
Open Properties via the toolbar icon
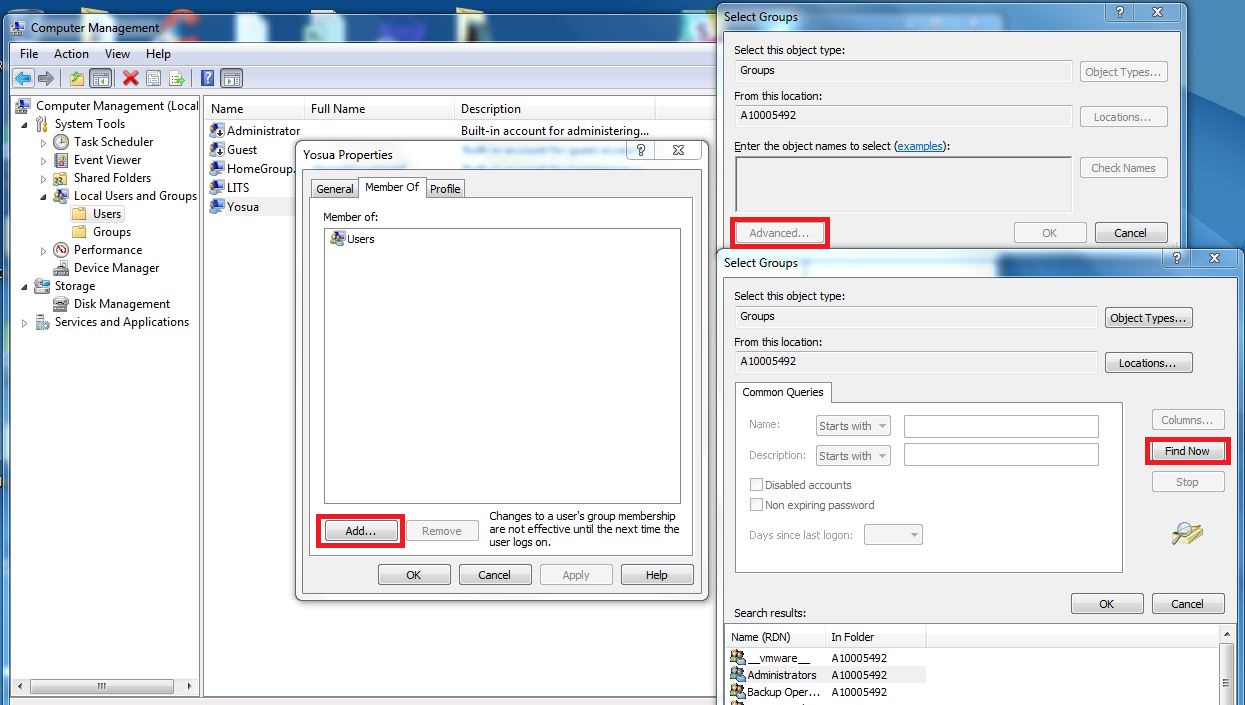tap(153, 78)
